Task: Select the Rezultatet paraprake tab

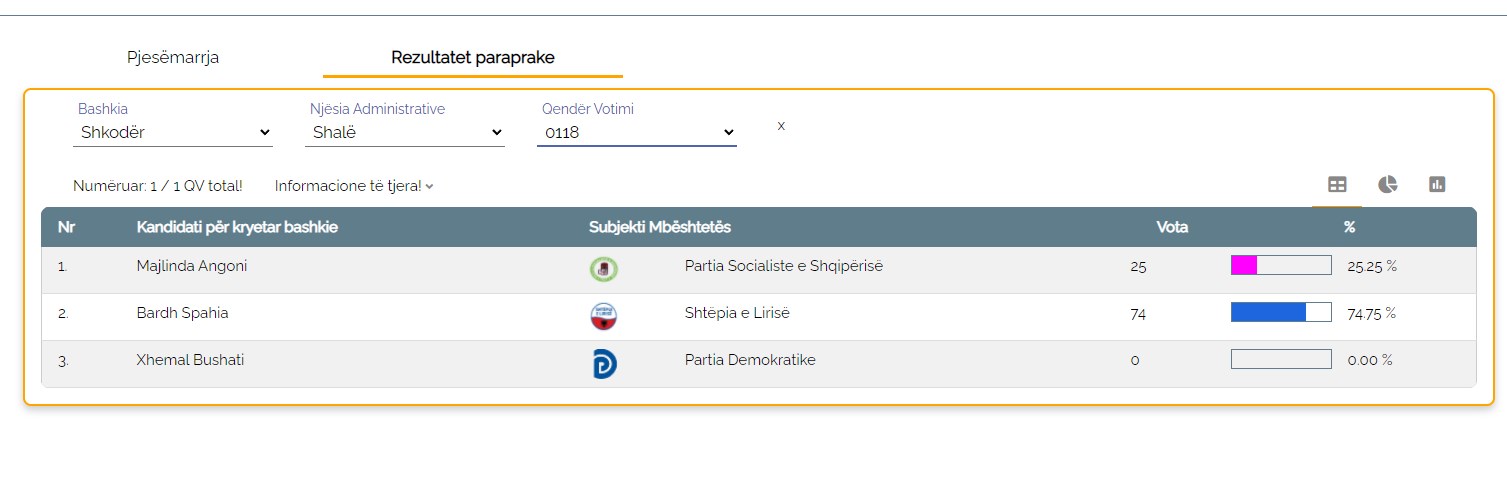Action: coord(473,57)
